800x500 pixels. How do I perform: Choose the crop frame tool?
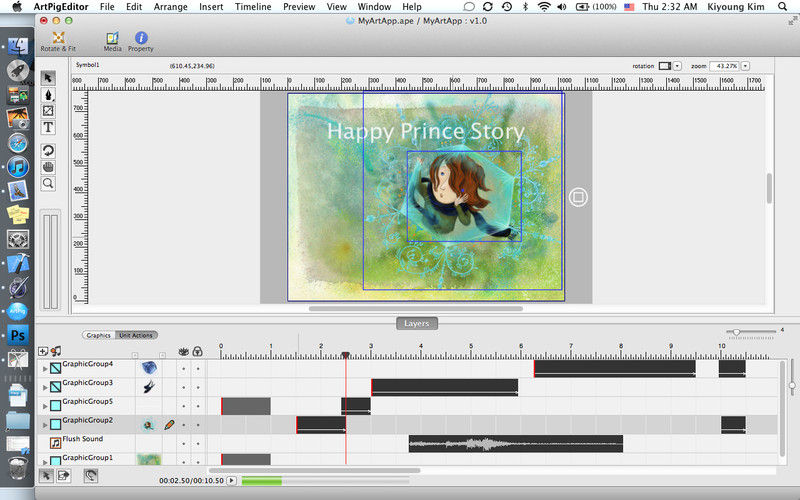click(48, 111)
